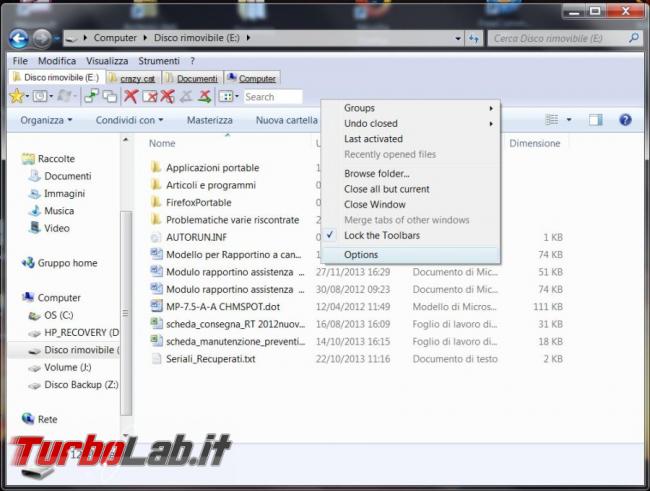
Task: Open the address bar history dropdown arrow
Action: point(458,39)
